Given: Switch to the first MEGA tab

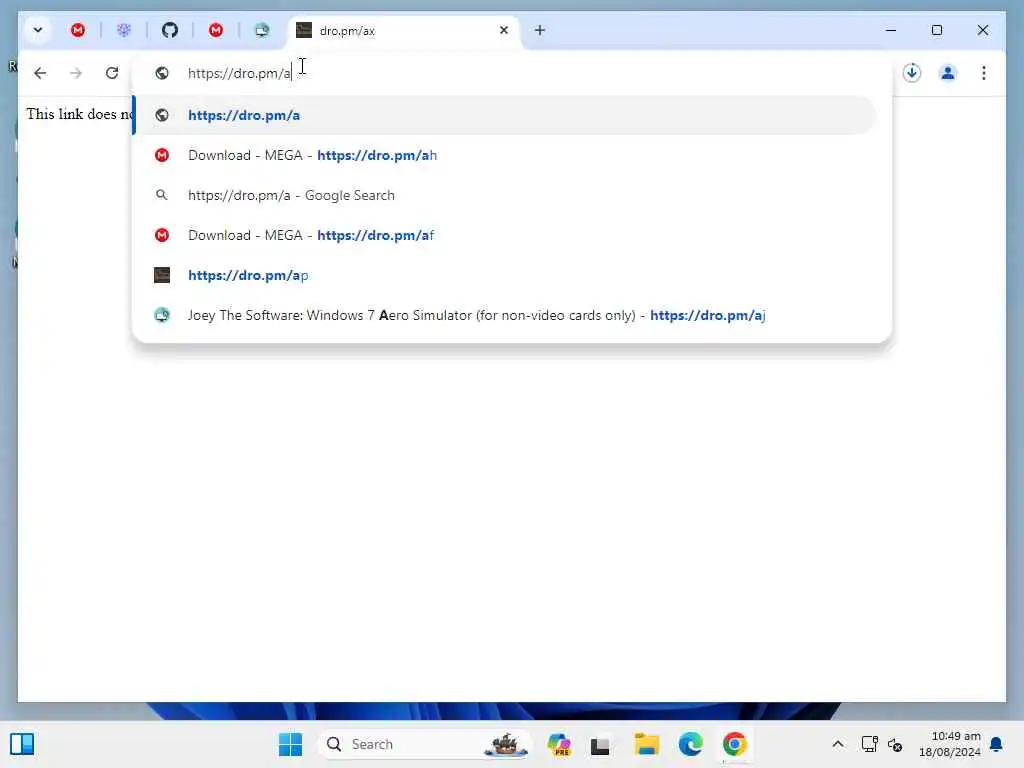Looking at the screenshot, I should (x=78, y=30).
